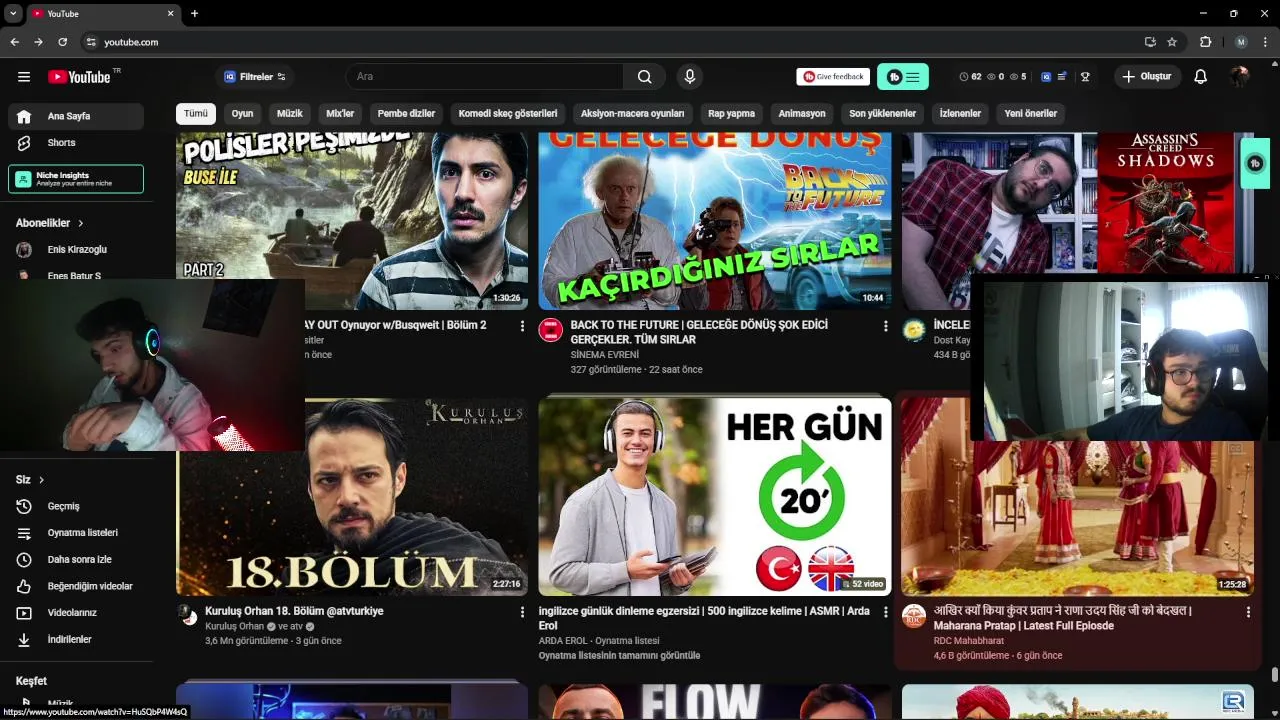Viewport: 1280px width, 720px height.
Task: Open the Chrome three-dot menu
Action: 1266,42
